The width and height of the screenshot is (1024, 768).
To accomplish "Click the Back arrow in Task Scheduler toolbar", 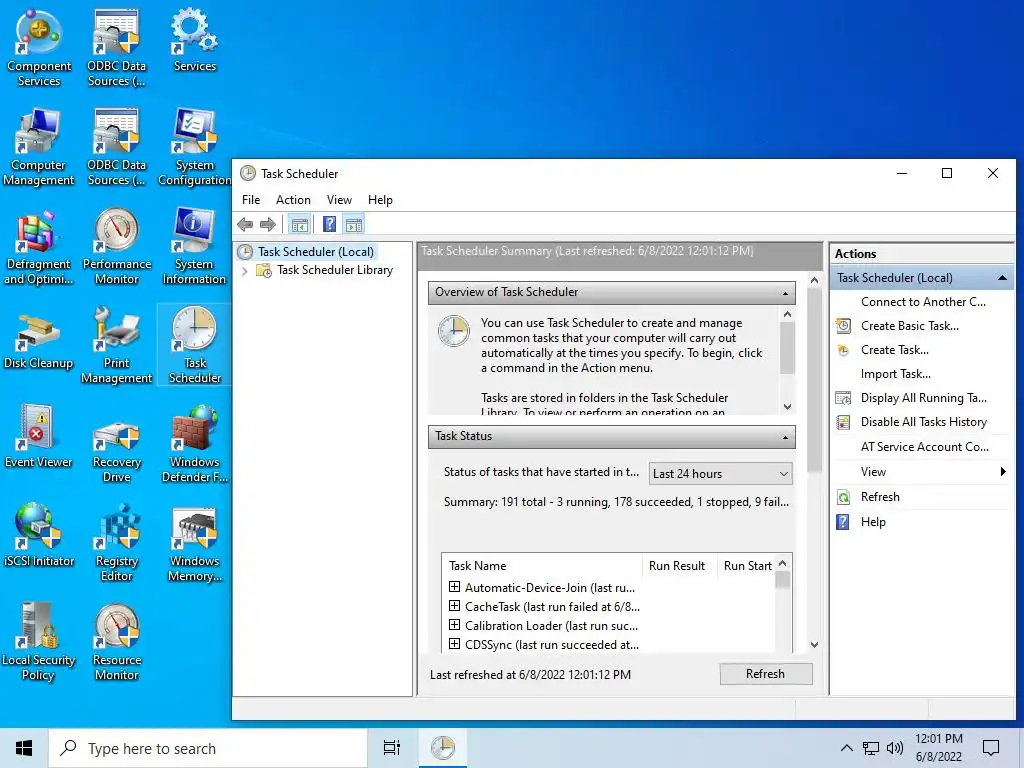I will coord(245,225).
